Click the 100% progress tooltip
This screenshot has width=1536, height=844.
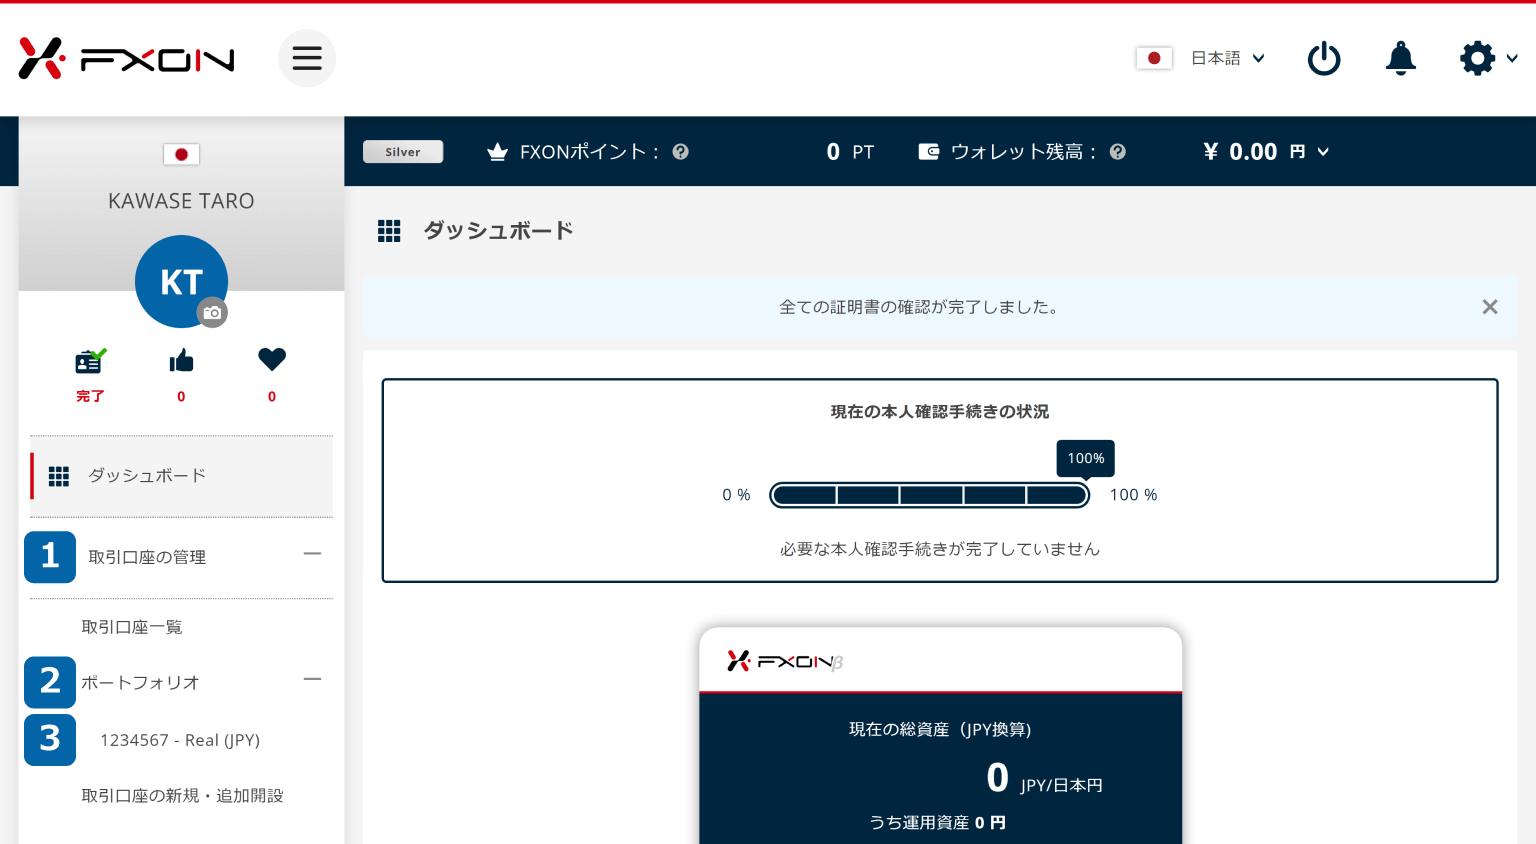(1086, 459)
